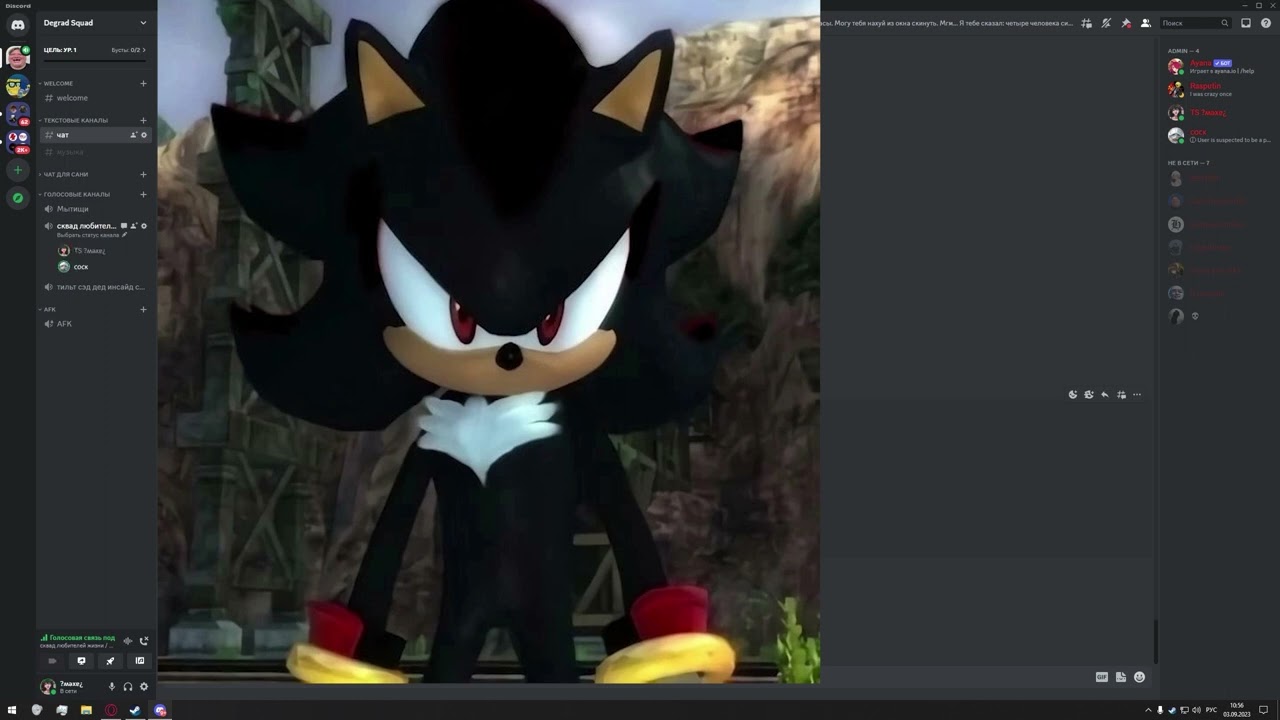Open Ayana bot member profile
Screen dimensions: 1280x720
[x=1220, y=67]
